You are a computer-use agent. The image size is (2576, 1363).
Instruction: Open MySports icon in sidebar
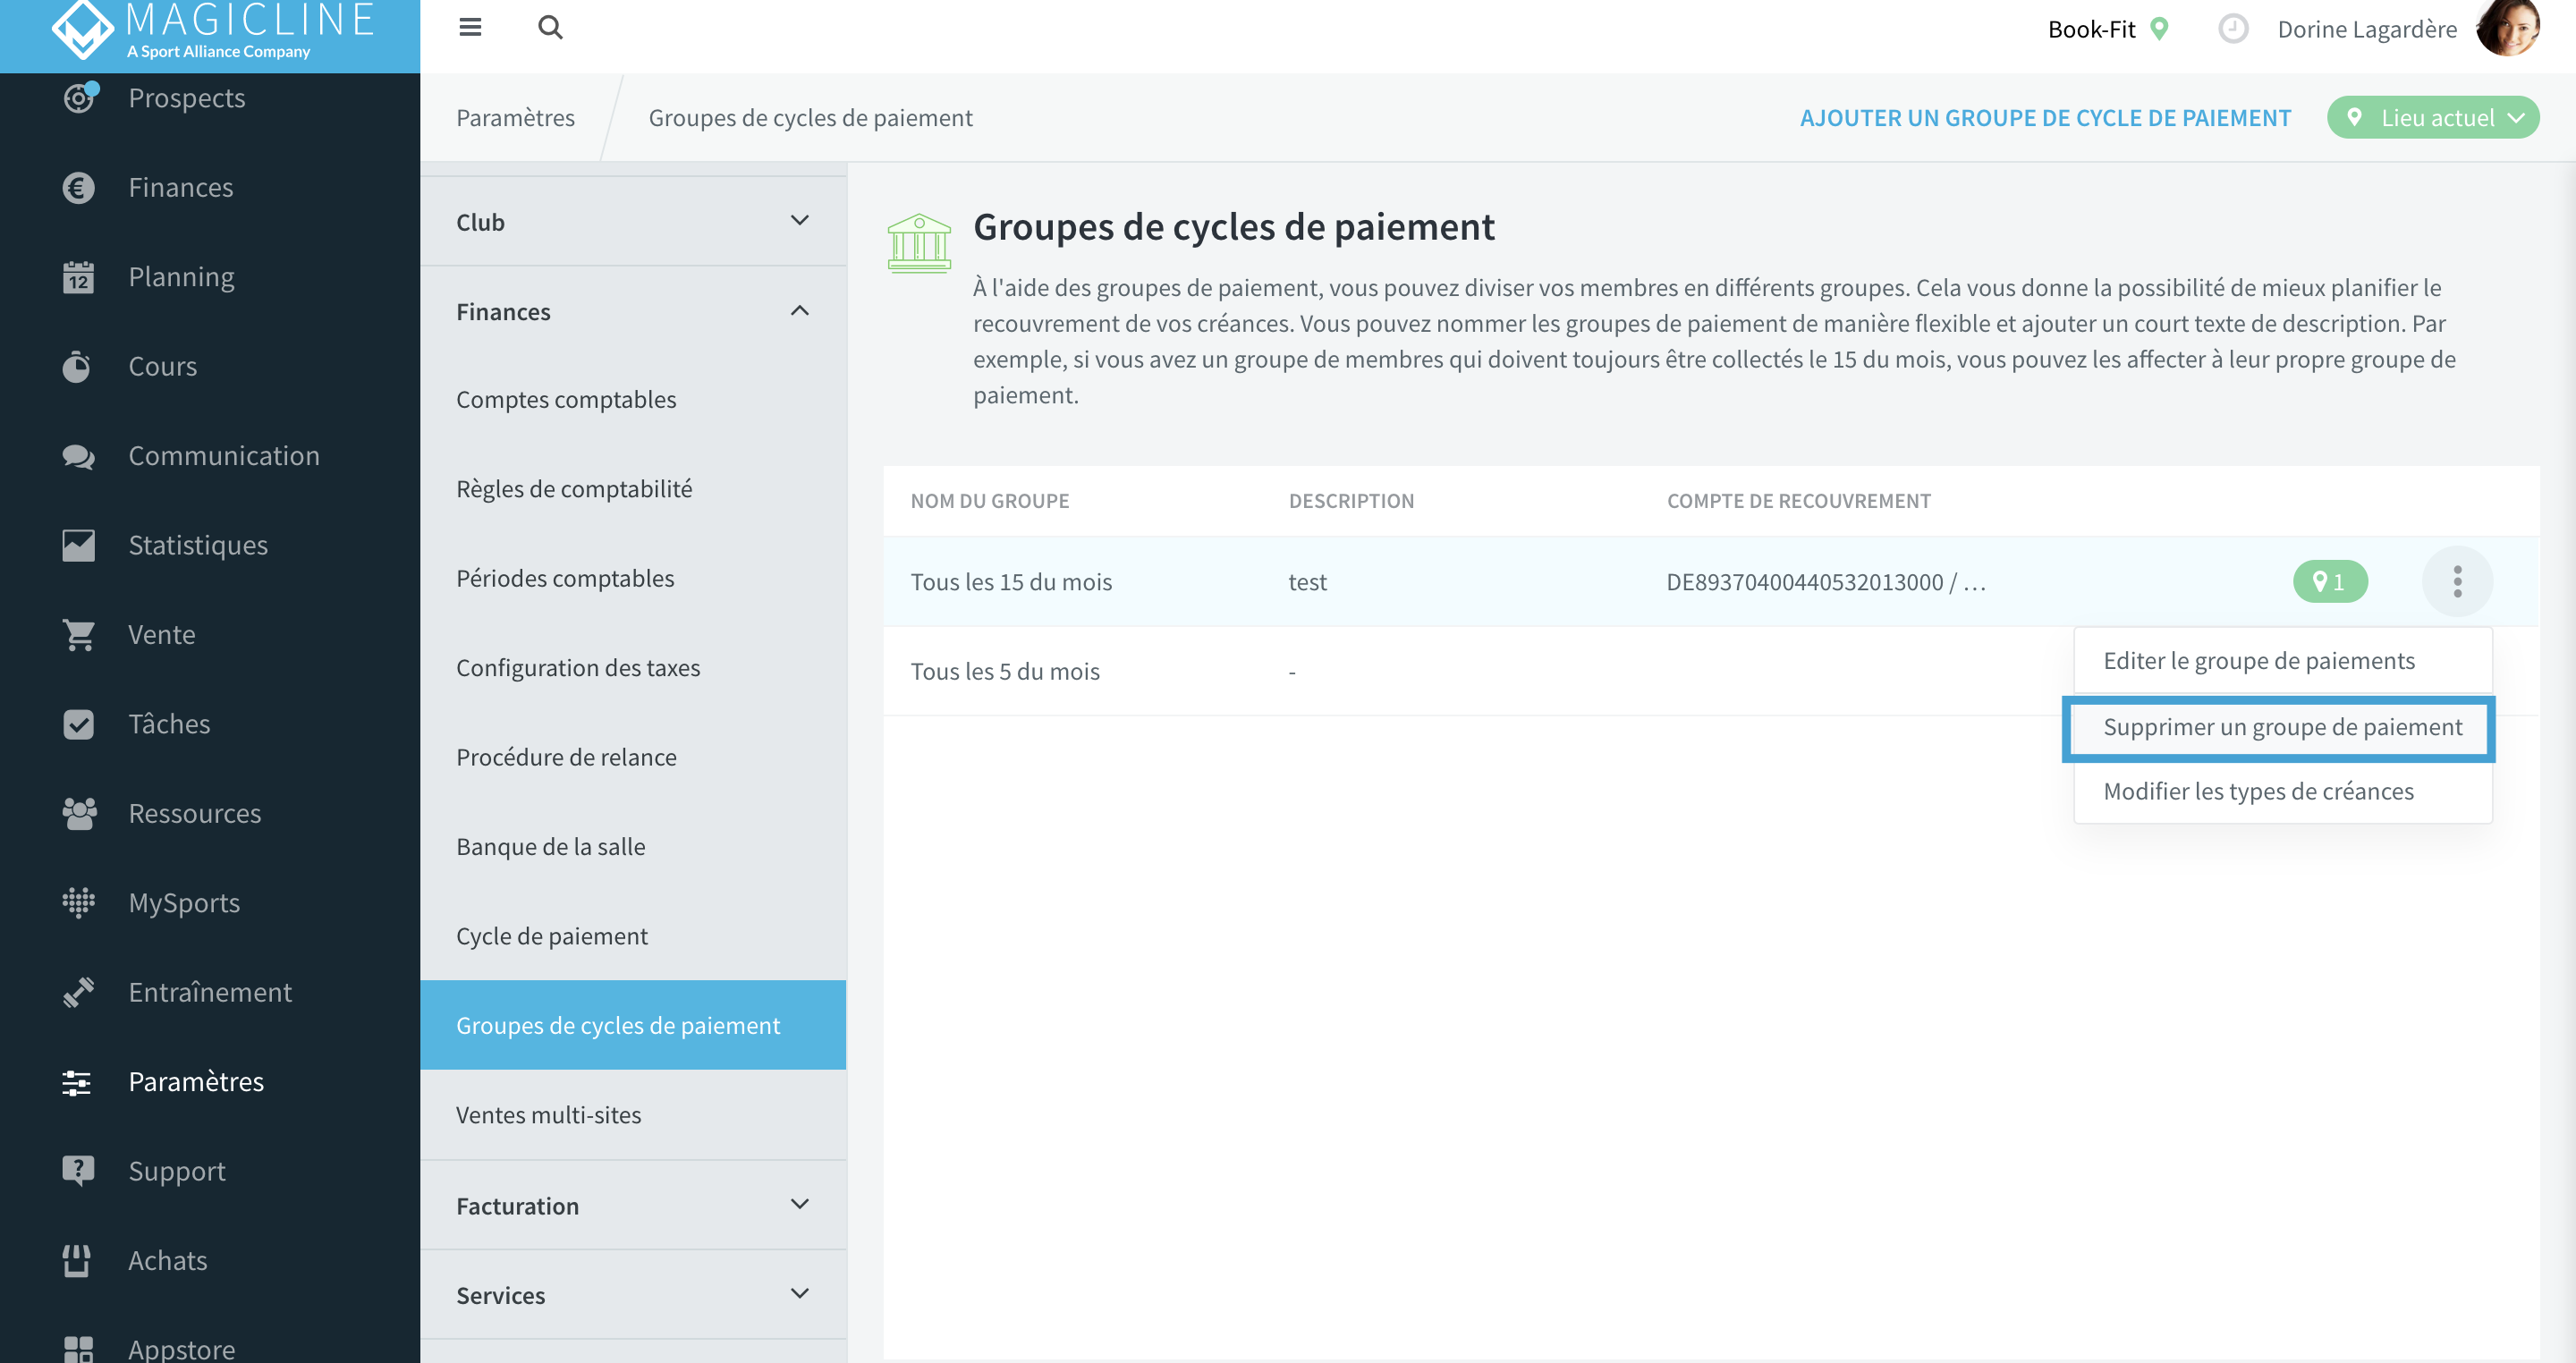78,903
